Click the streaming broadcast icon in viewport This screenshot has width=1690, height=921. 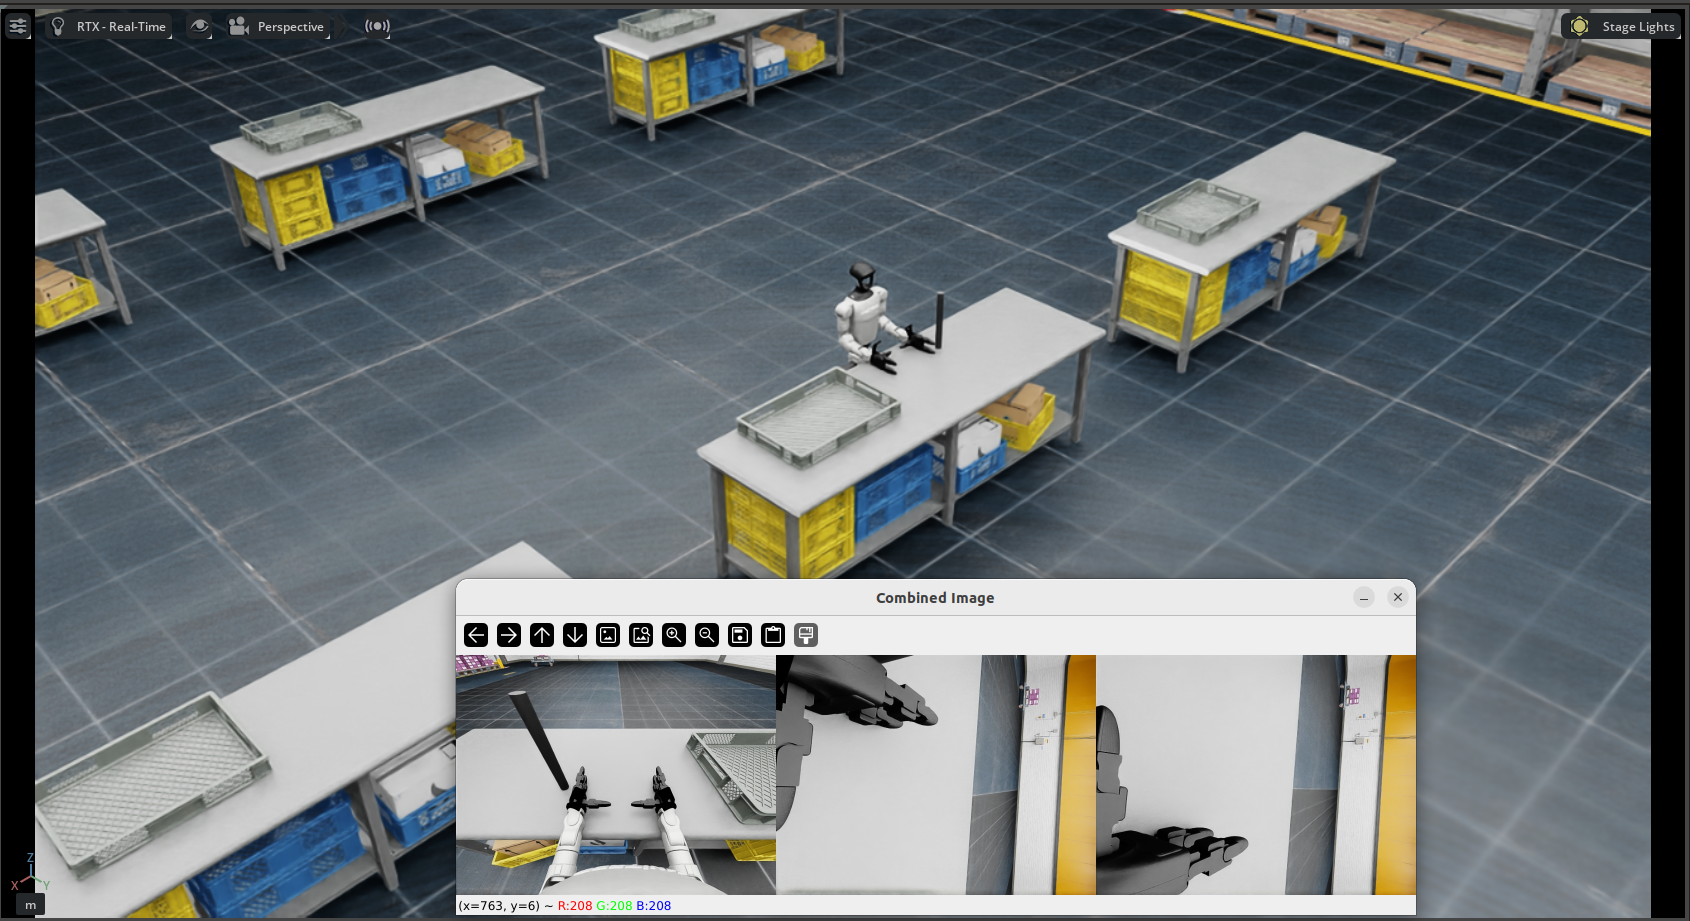click(x=377, y=26)
